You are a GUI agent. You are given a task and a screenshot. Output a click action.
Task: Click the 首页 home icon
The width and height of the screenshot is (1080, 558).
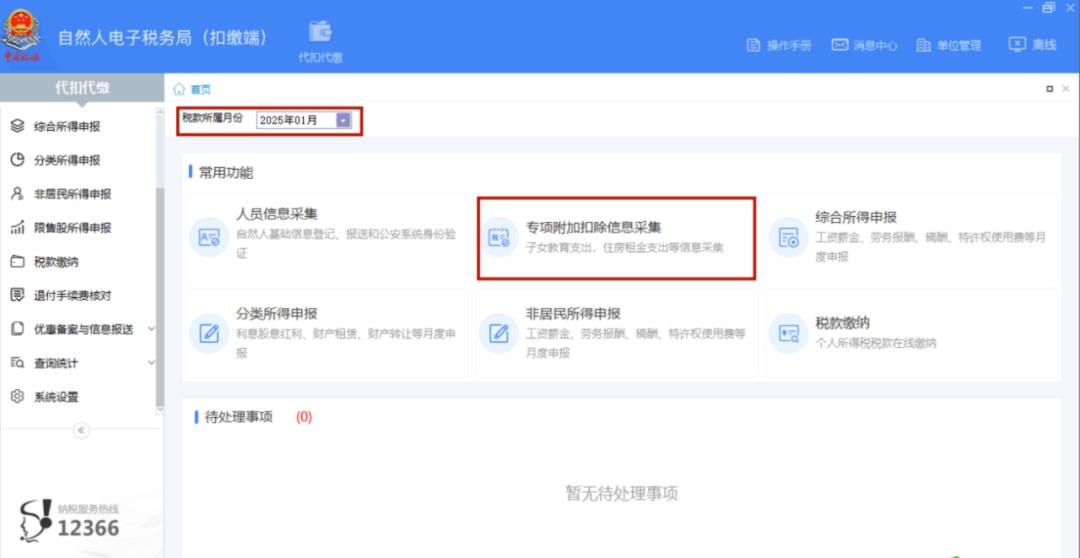pyautogui.click(x=179, y=89)
